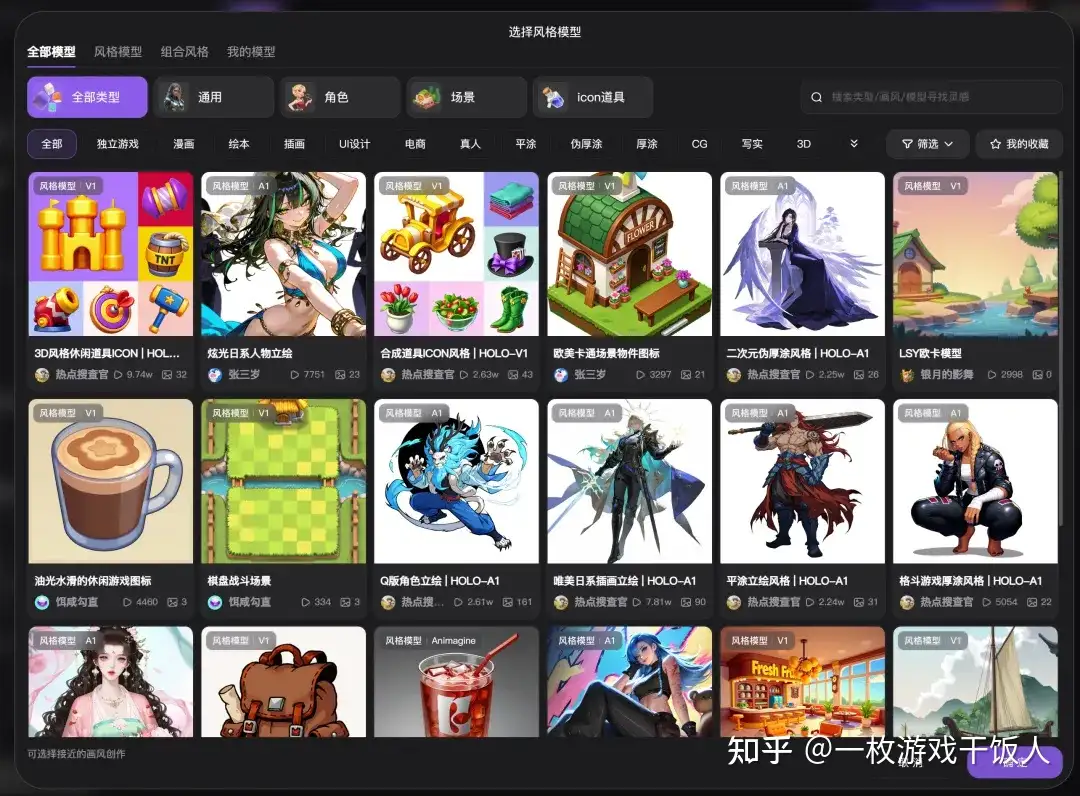The height and width of the screenshot is (796, 1080).
Task: Click image-count icon on Q版角色立绘
Action: pos(508,602)
